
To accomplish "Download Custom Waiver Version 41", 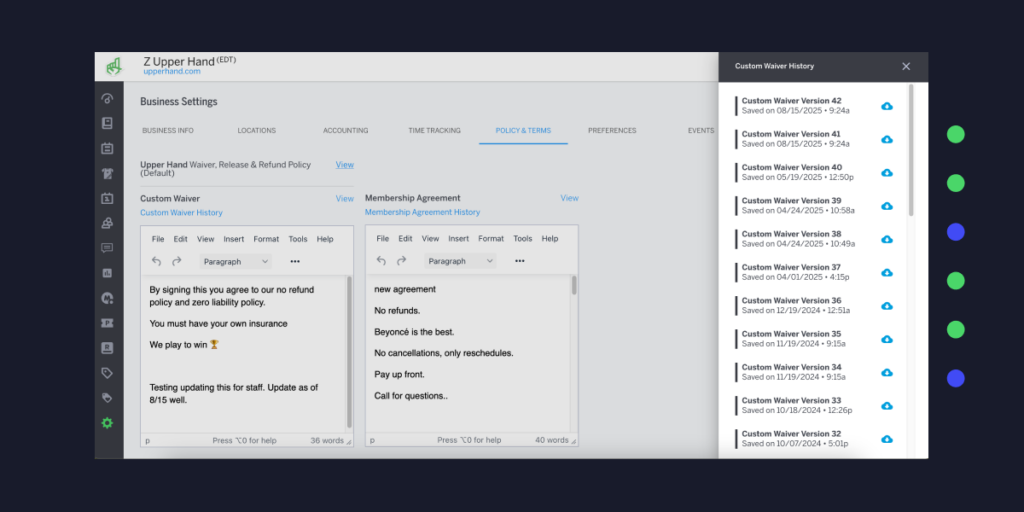I will pyautogui.click(x=887, y=139).
